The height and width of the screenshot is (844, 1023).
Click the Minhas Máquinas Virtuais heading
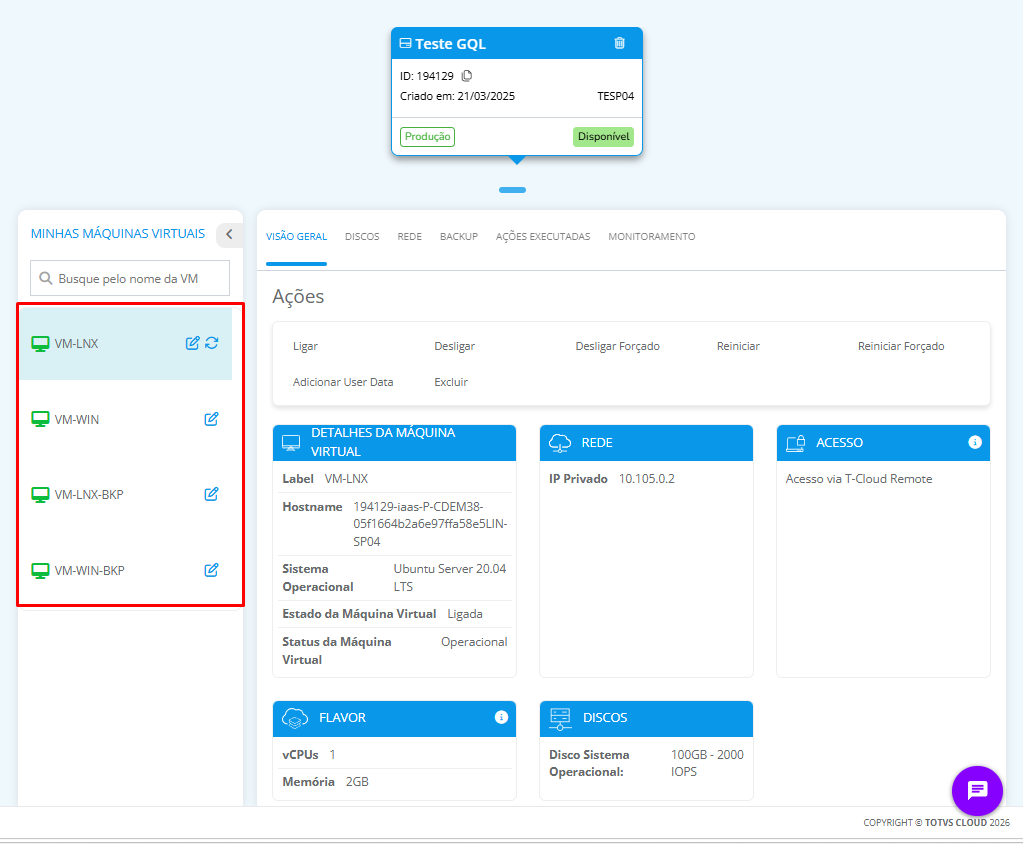point(117,234)
